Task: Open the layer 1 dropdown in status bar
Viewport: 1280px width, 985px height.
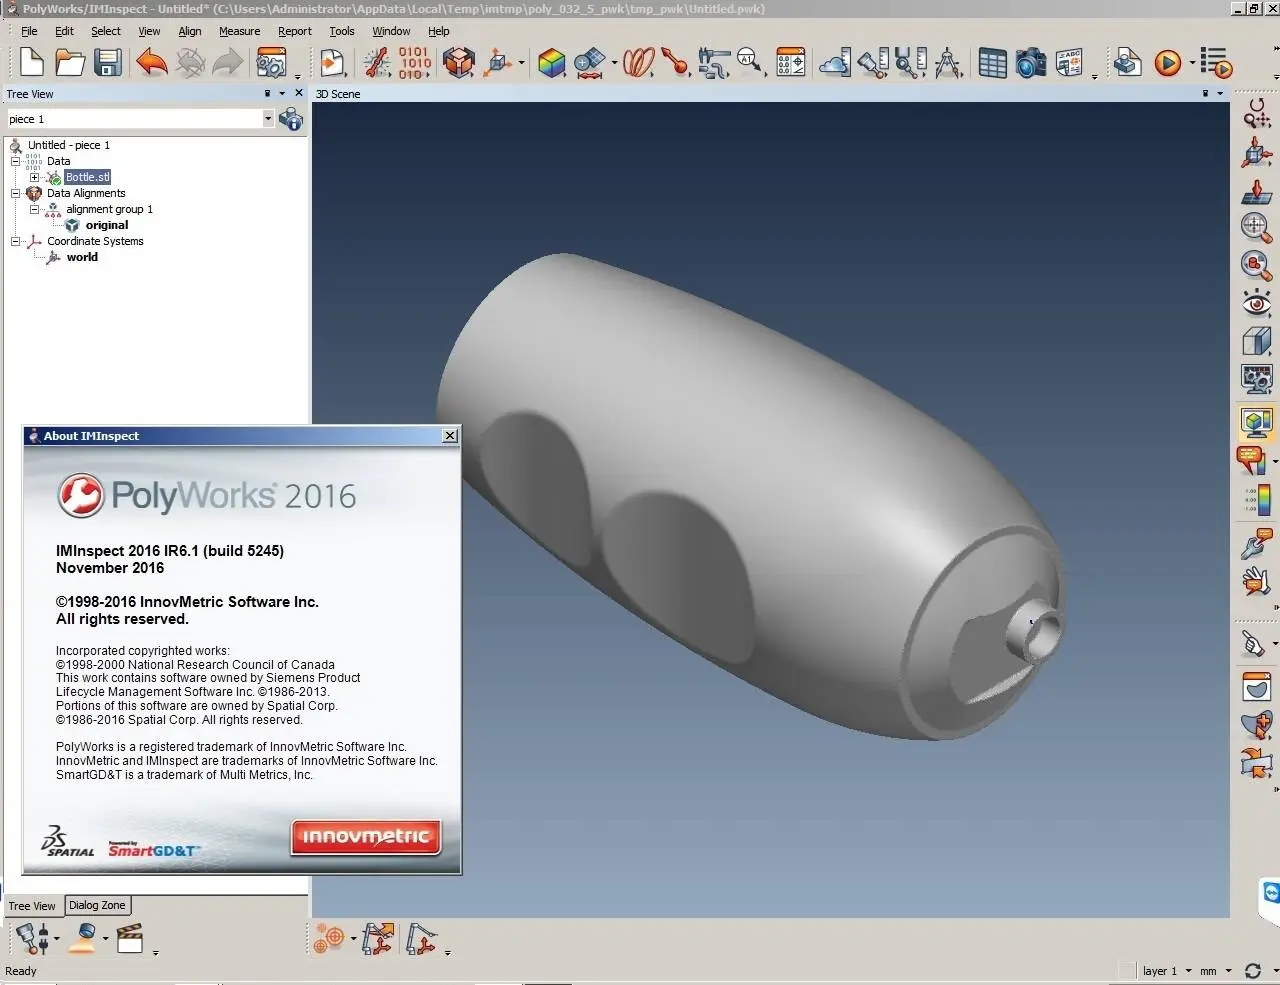Action: (x=1188, y=971)
